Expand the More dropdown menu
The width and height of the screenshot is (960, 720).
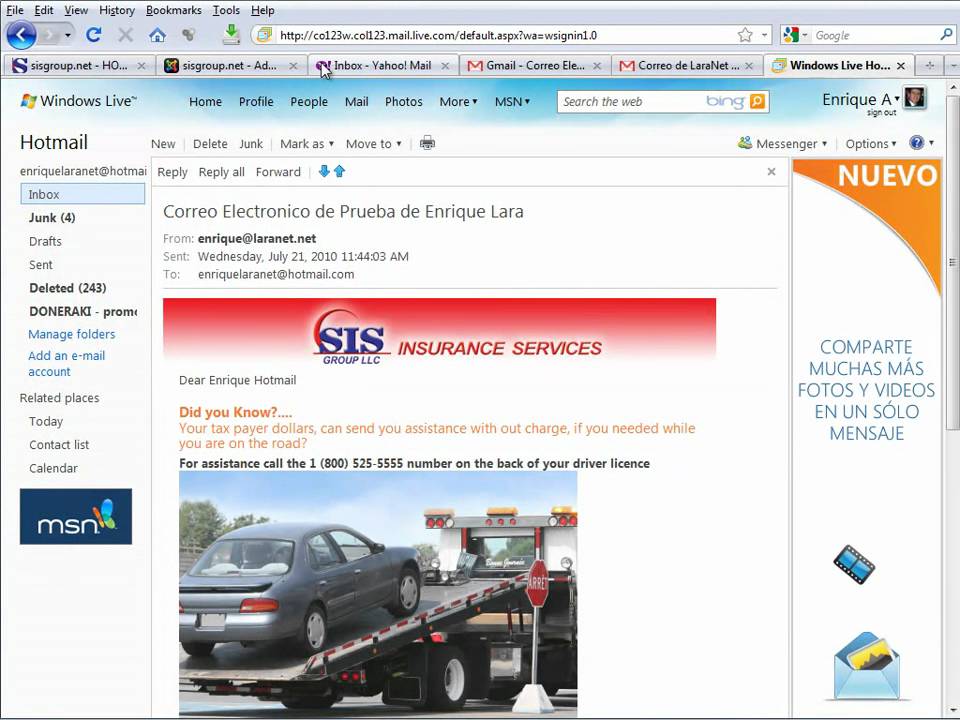point(459,102)
